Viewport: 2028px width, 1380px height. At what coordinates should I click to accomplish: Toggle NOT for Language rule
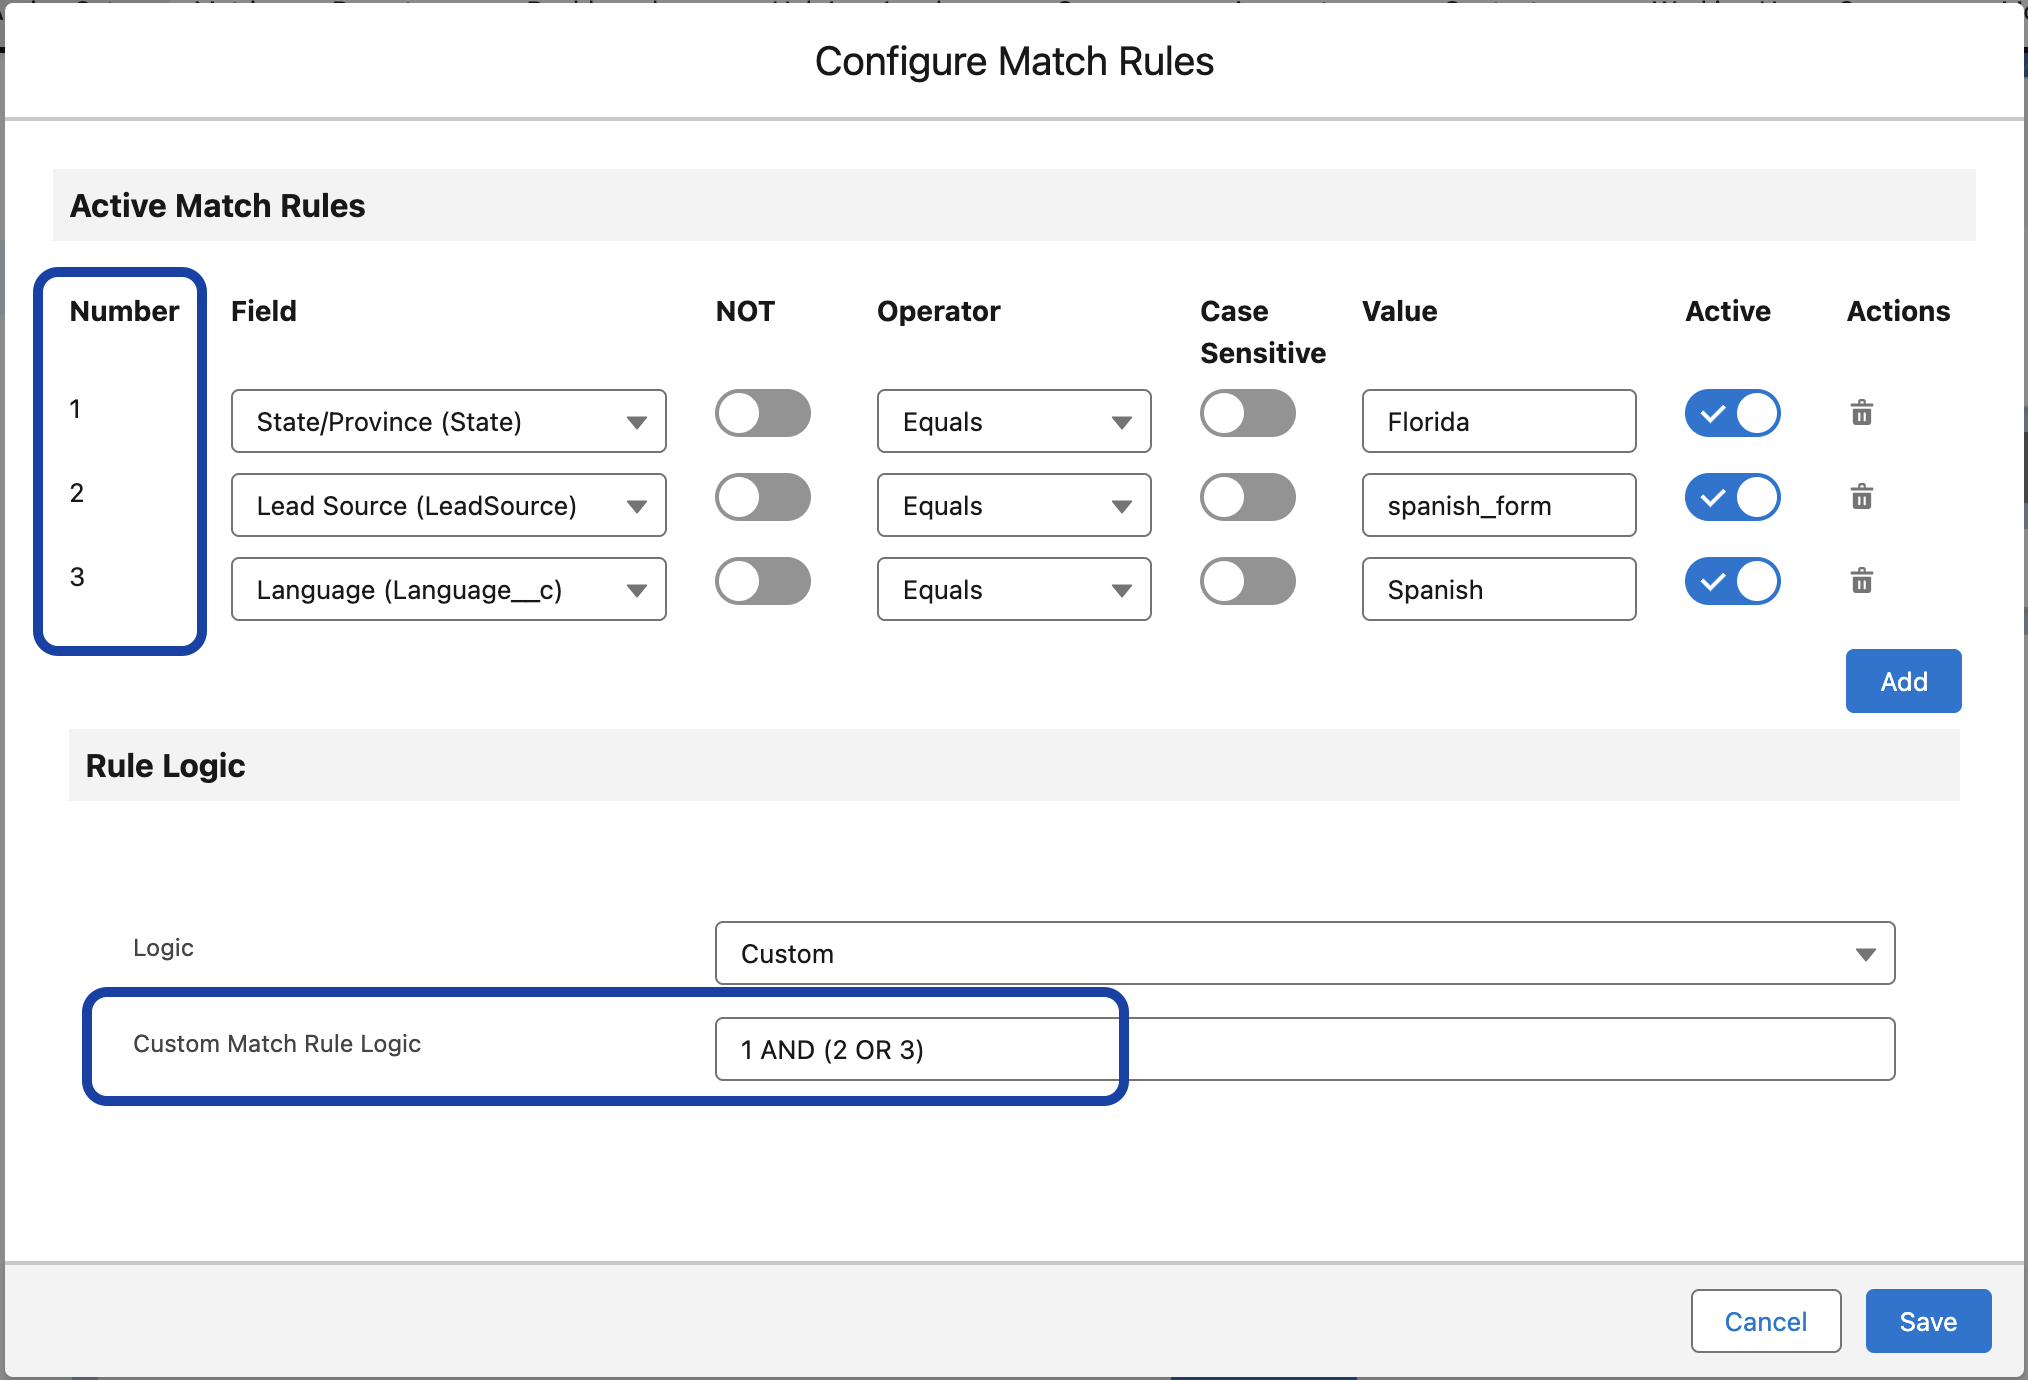tap(763, 581)
